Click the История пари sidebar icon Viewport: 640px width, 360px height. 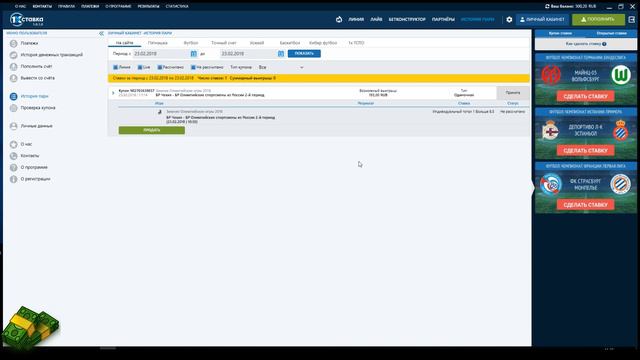pos(13,96)
